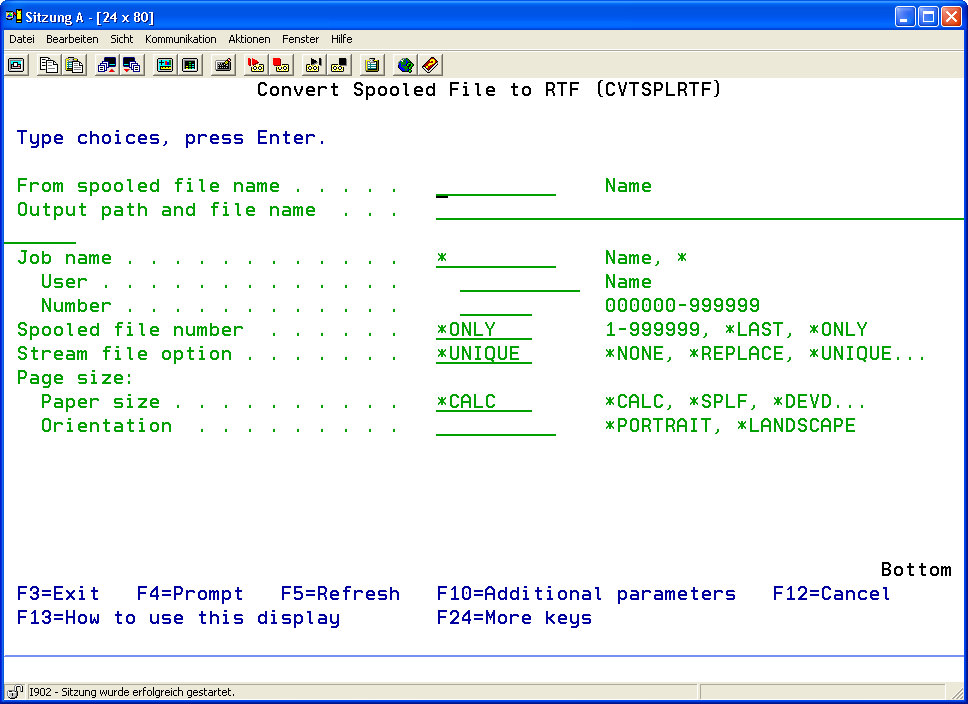Select the Stream file option *UNIQUE field
968x704 pixels.
point(483,354)
